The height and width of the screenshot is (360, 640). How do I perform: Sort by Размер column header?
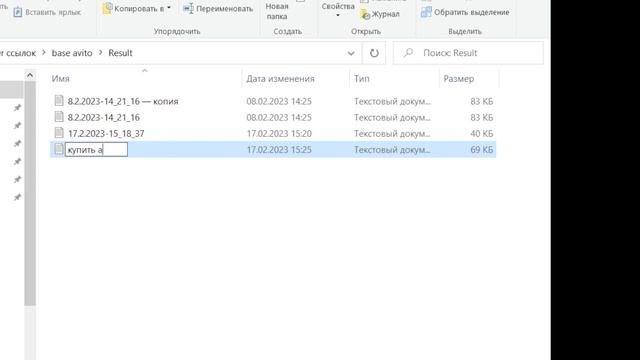(459, 78)
